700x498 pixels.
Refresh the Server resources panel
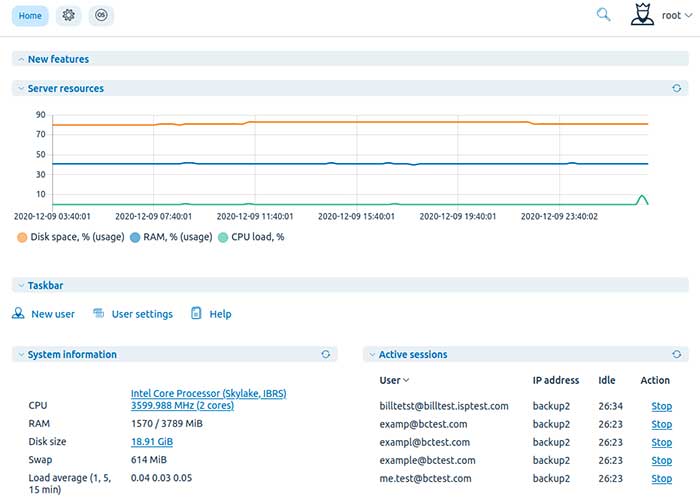[677, 88]
